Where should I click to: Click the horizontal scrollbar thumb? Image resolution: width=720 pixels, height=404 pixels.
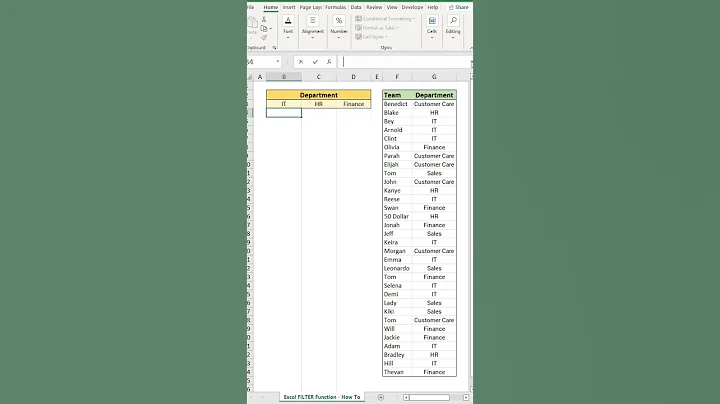pyautogui.click(x=429, y=397)
